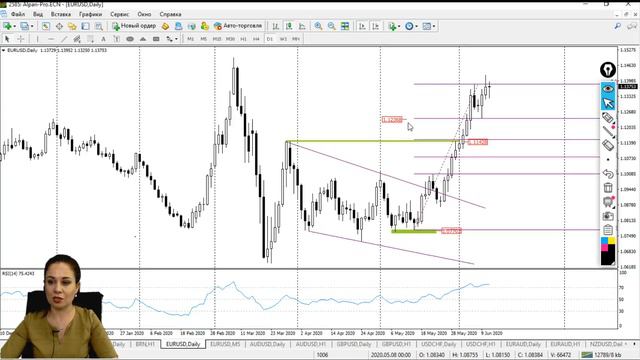Open the Окно menu
The height and width of the screenshot is (360, 640).
click(x=144, y=14)
